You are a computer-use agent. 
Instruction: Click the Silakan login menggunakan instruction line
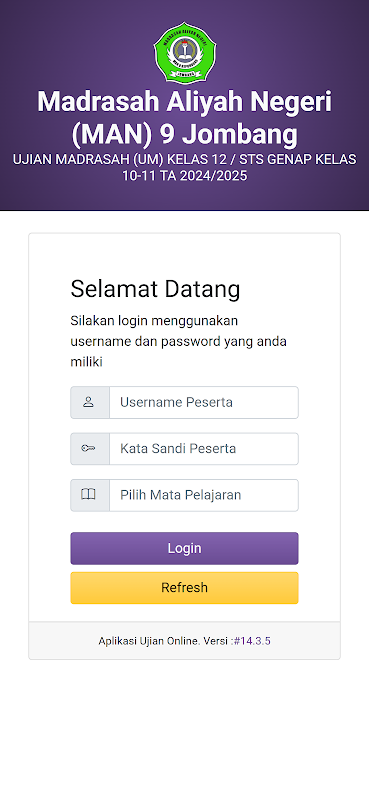(154, 321)
